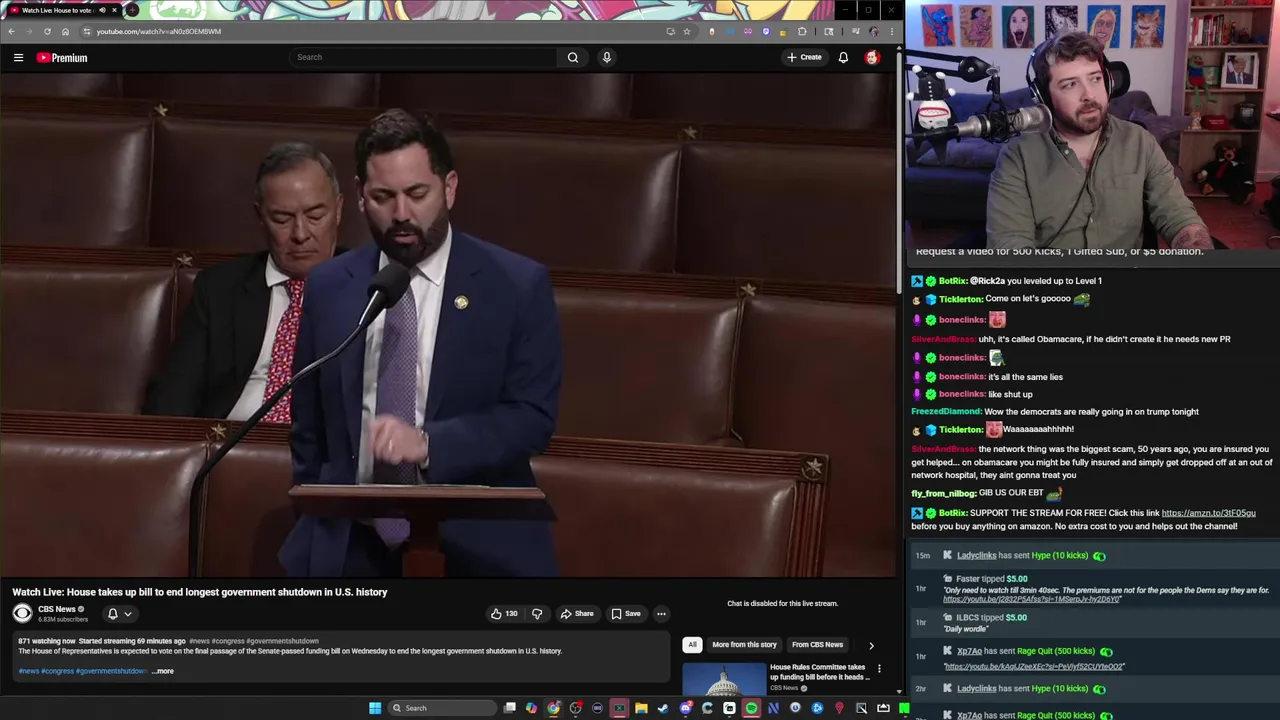The image size is (1280, 720).
Task: Open the YouTube guide hamburger menu
Action: 18,57
